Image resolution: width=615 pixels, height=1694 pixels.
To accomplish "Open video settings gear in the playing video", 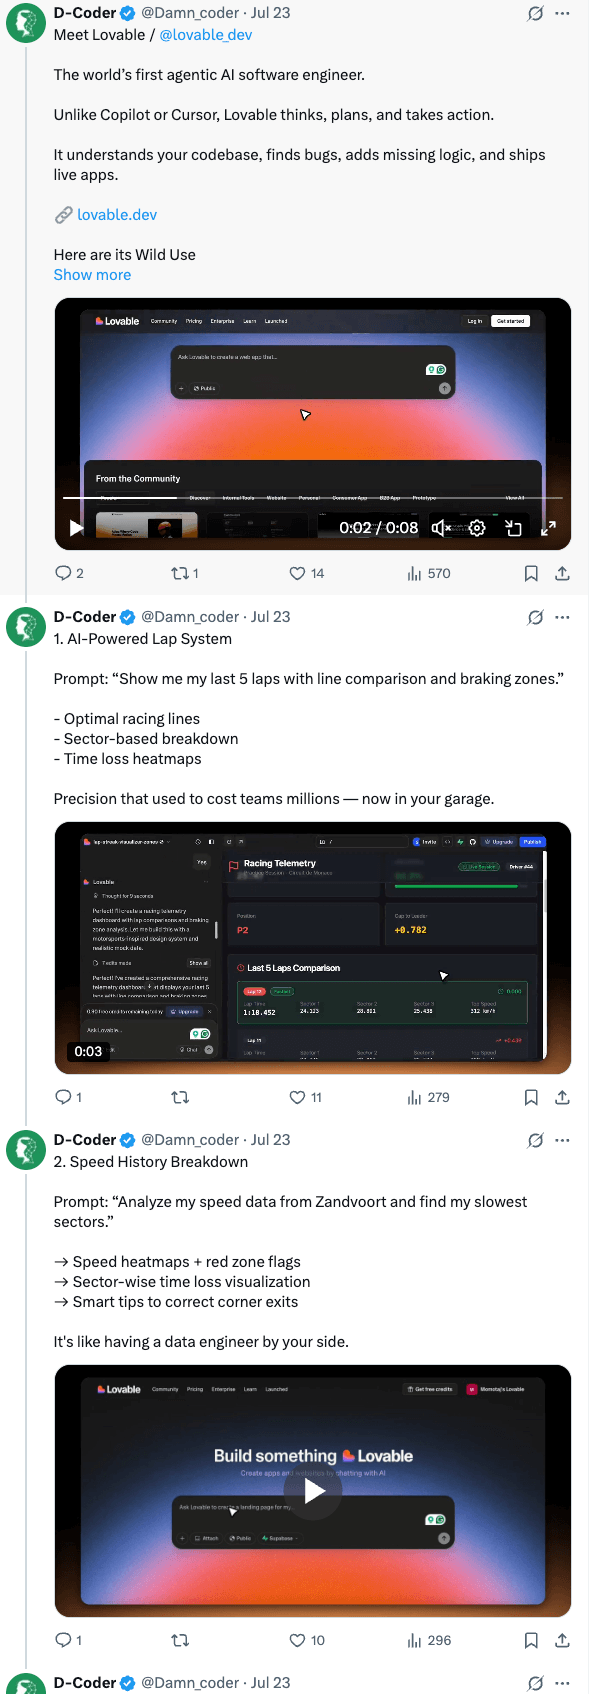I will [x=477, y=528].
